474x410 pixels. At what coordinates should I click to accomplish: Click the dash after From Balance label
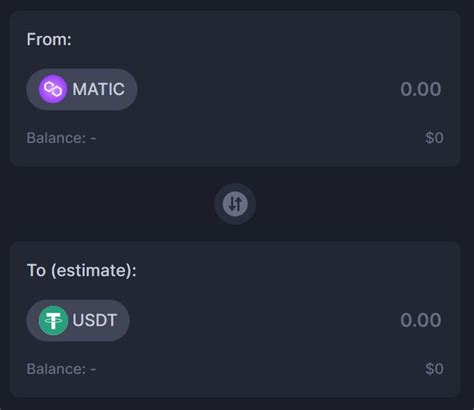93,138
